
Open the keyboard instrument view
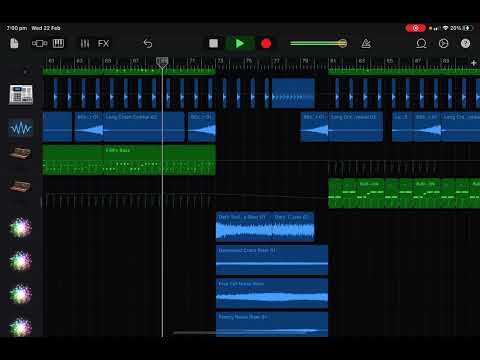click(x=58, y=43)
